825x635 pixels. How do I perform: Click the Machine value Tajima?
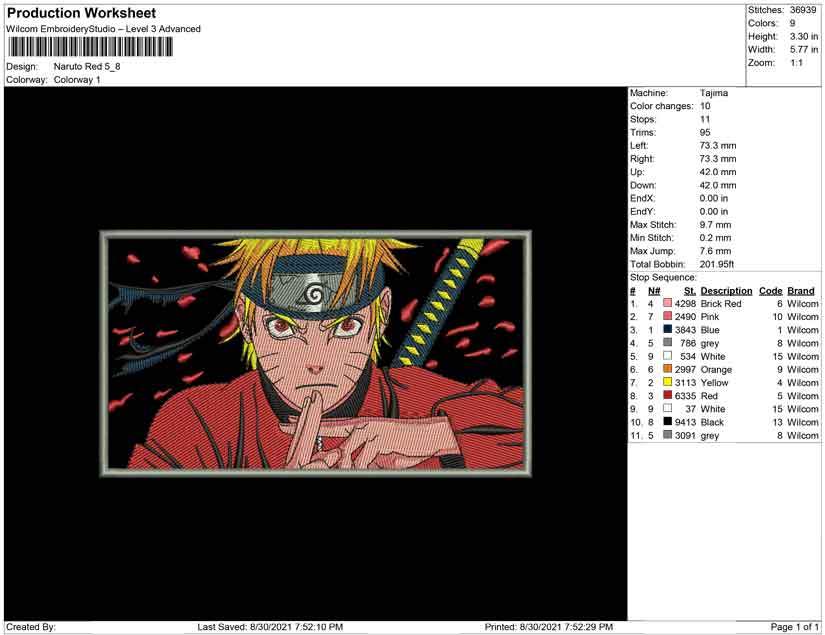click(713, 93)
